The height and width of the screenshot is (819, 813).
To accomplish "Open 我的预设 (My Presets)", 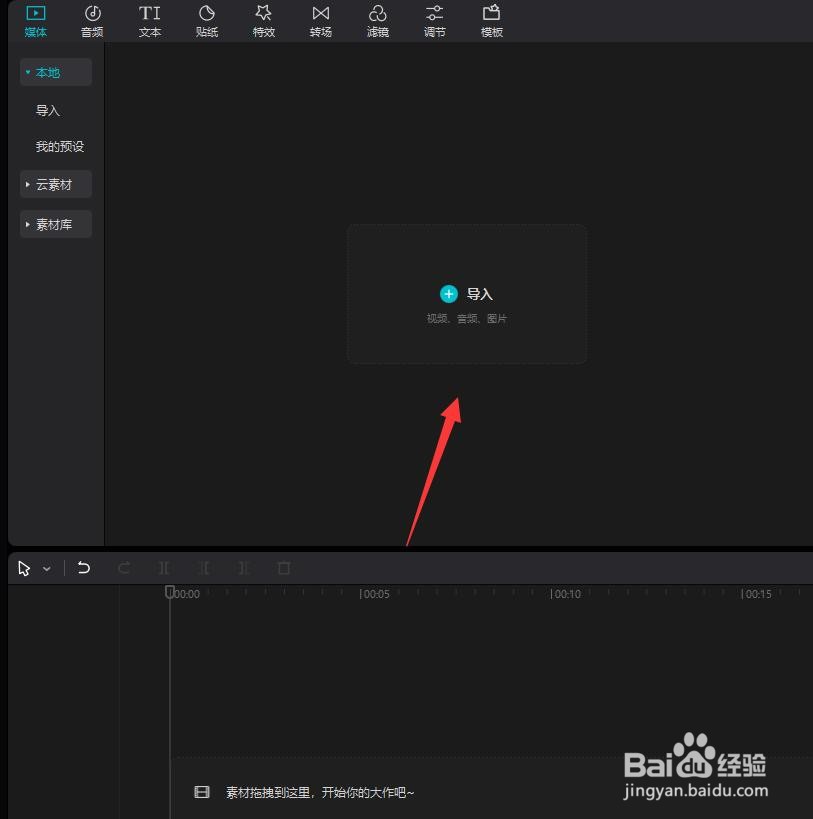I will click(x=60, y=146).
